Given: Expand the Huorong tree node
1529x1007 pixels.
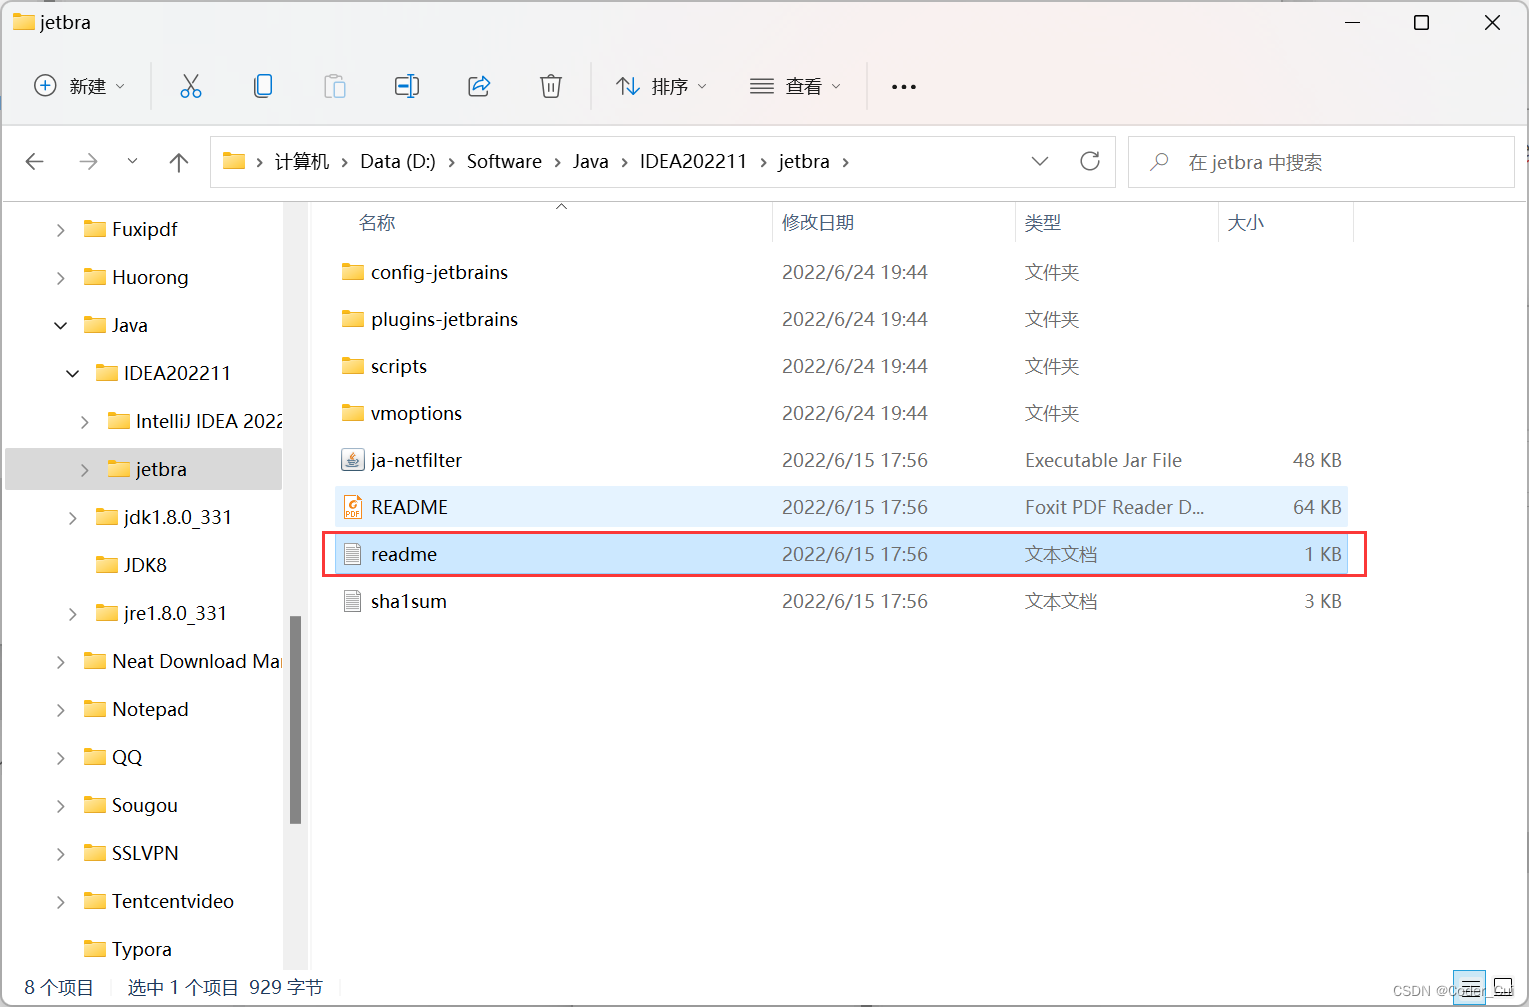Looking at the screenshot, I should [60, 278].
